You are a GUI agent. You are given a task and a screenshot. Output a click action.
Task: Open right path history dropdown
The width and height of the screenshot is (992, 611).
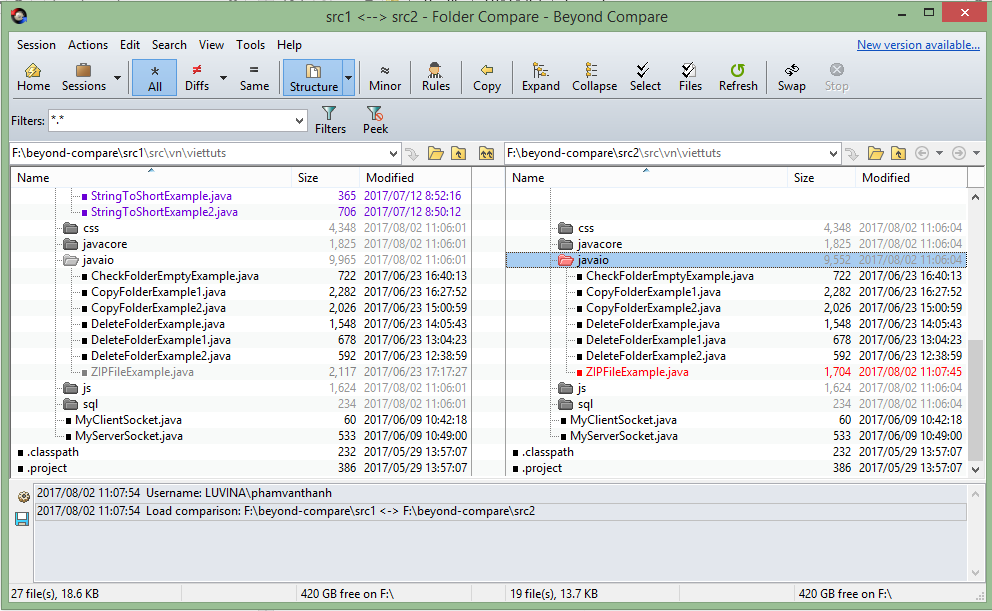pyautogui.click(x=833, y=153)
